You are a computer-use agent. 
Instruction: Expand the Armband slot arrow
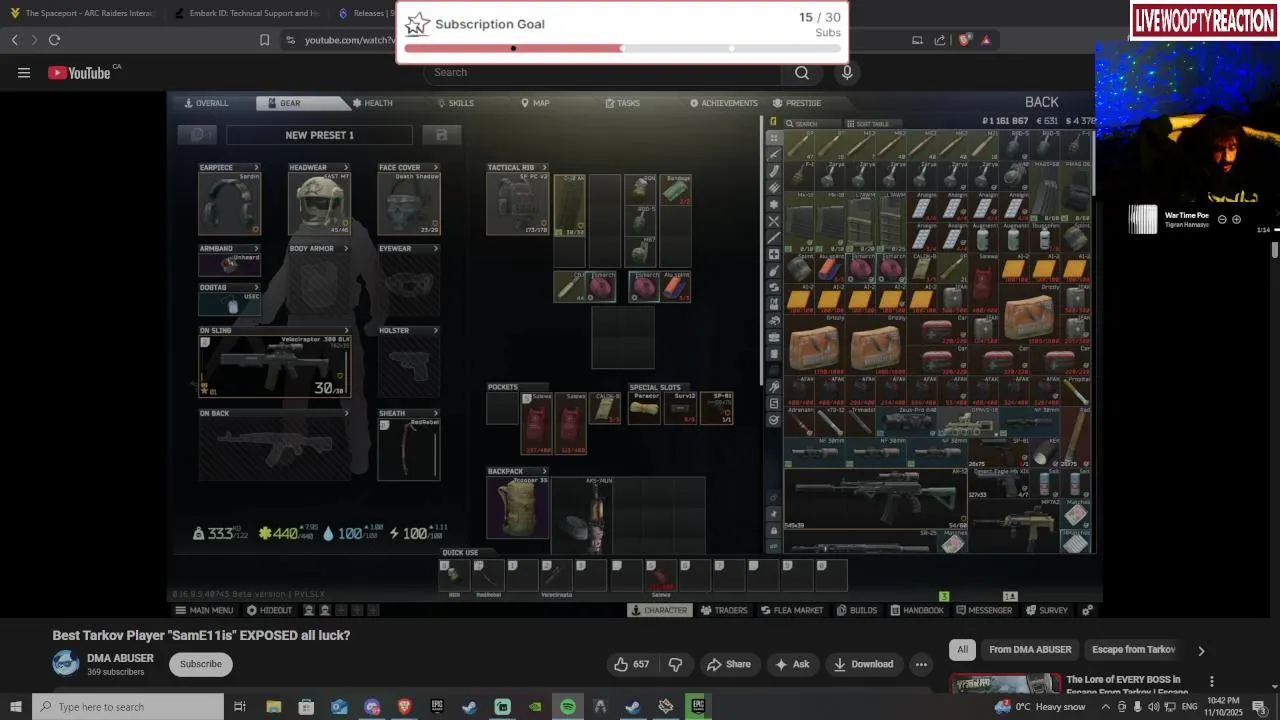coord(256,249)
